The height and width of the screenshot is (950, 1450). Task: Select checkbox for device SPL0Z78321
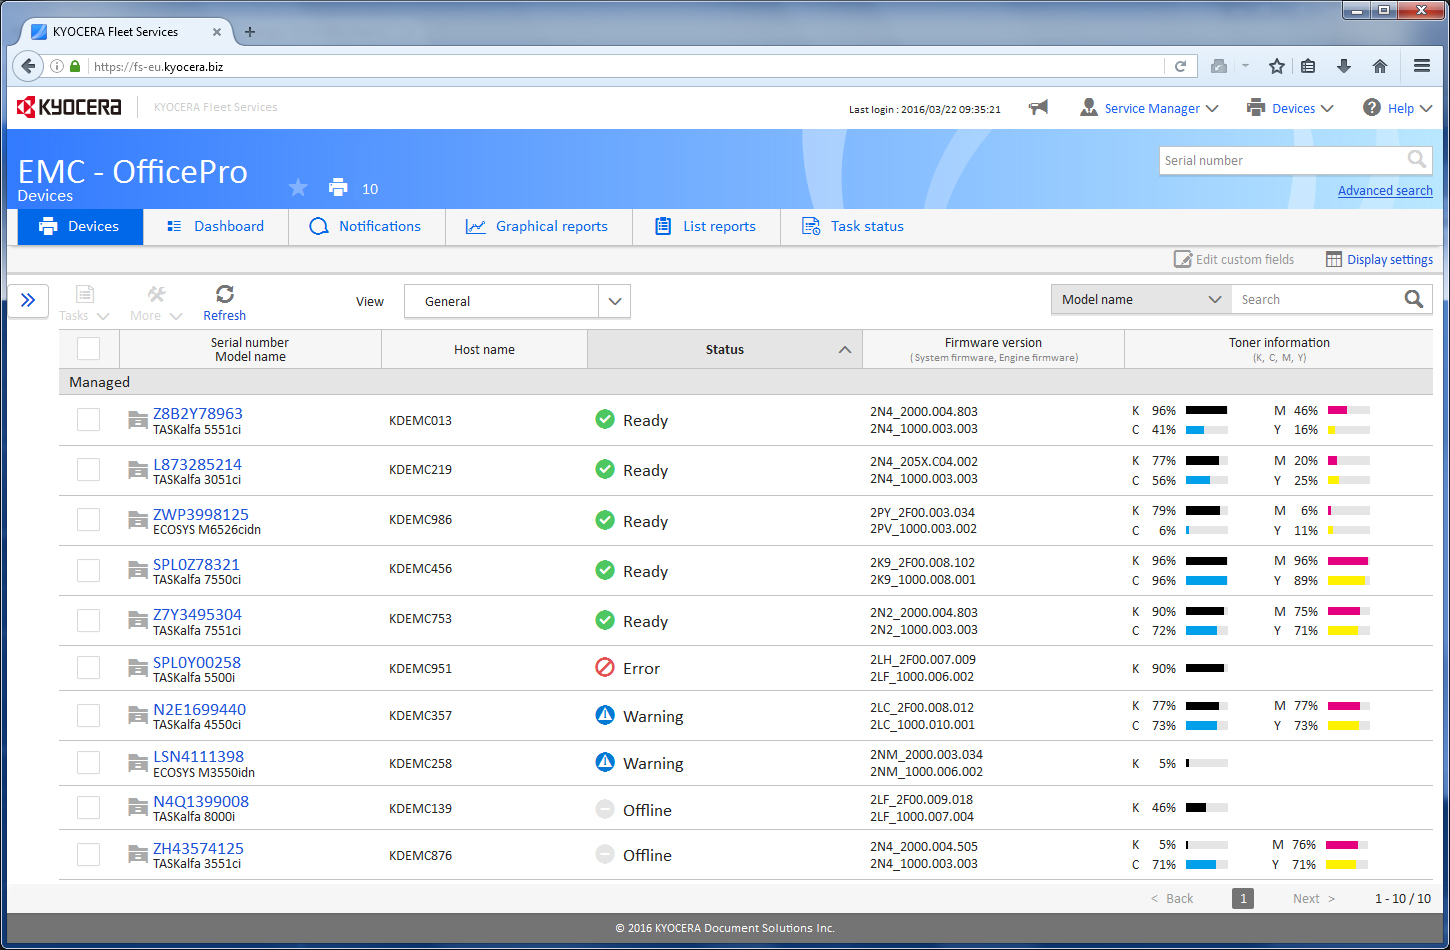click(89, 570)
